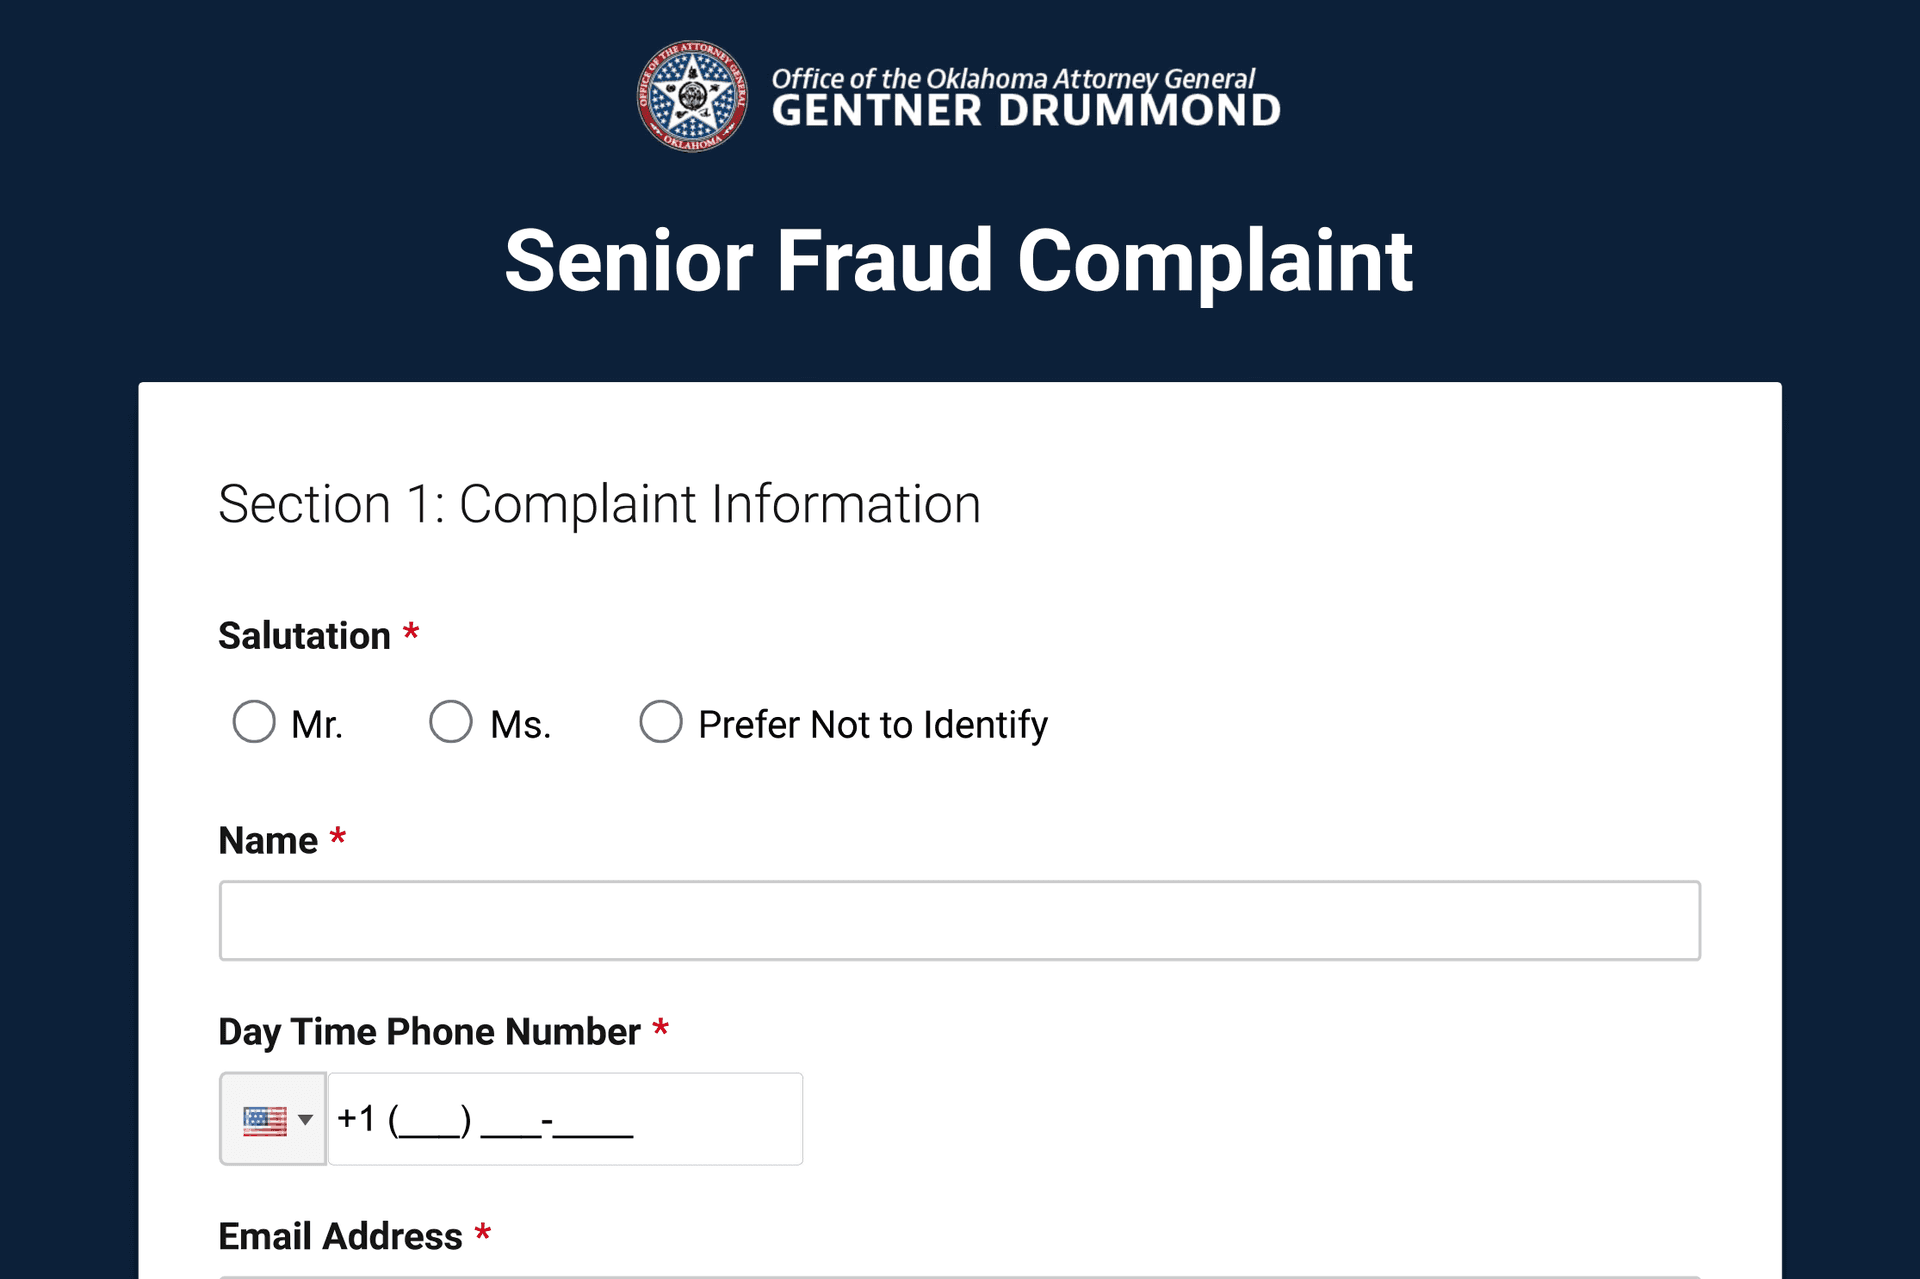Click the Day Time Phone Number label

pos(430,1031)
